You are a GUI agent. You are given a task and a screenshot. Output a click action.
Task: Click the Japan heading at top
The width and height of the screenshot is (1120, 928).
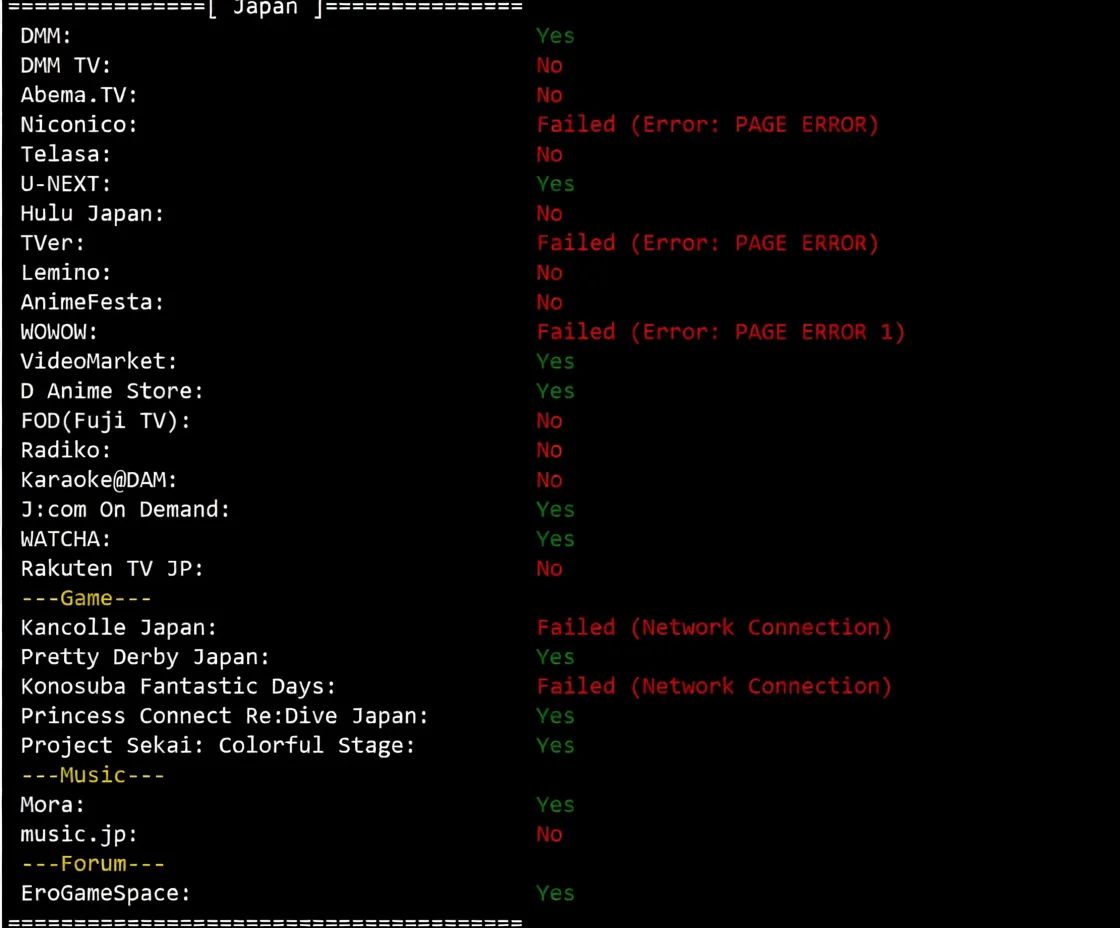pyautogui.click(x=266, y=8)
